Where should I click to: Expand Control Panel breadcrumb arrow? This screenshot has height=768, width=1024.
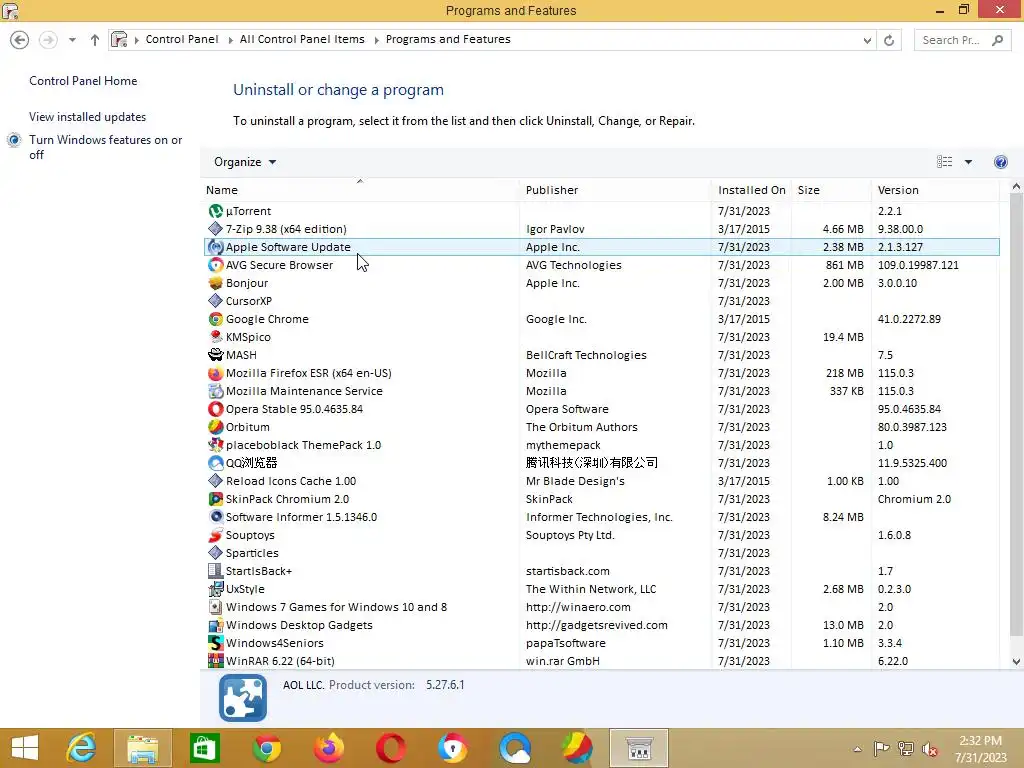point(231,40)
